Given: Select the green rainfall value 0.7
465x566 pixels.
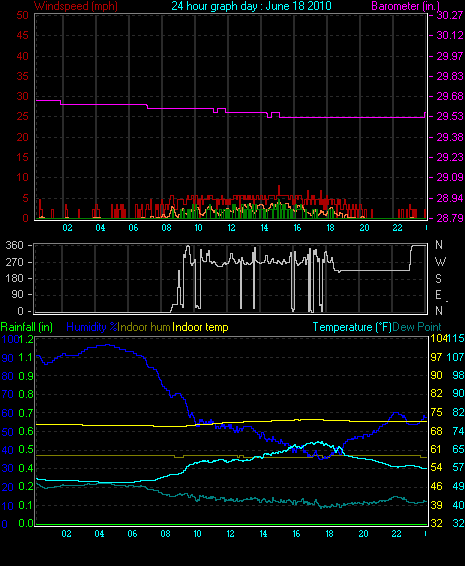Looking at the screenshot, I should (26, 413).
